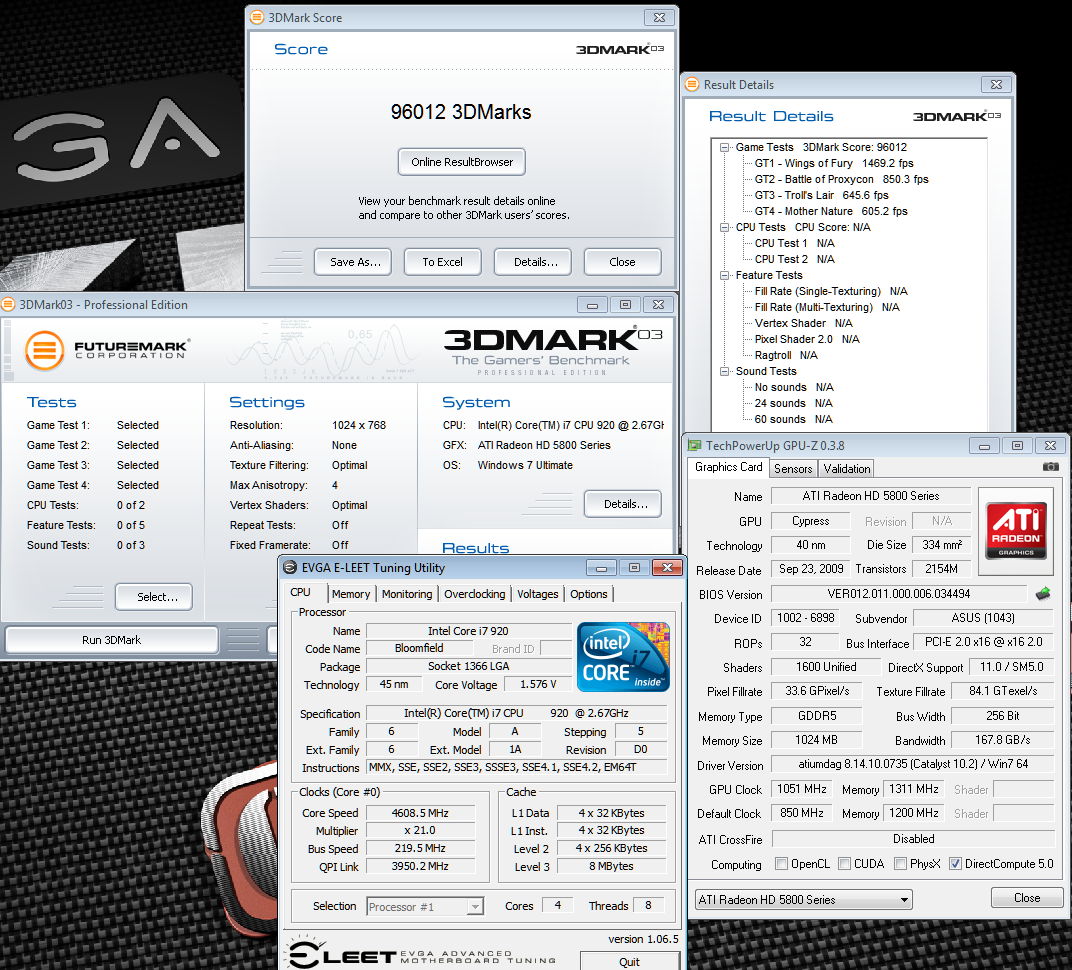
Task: Switch to the Voltages tab
Action: click(537, 594)
